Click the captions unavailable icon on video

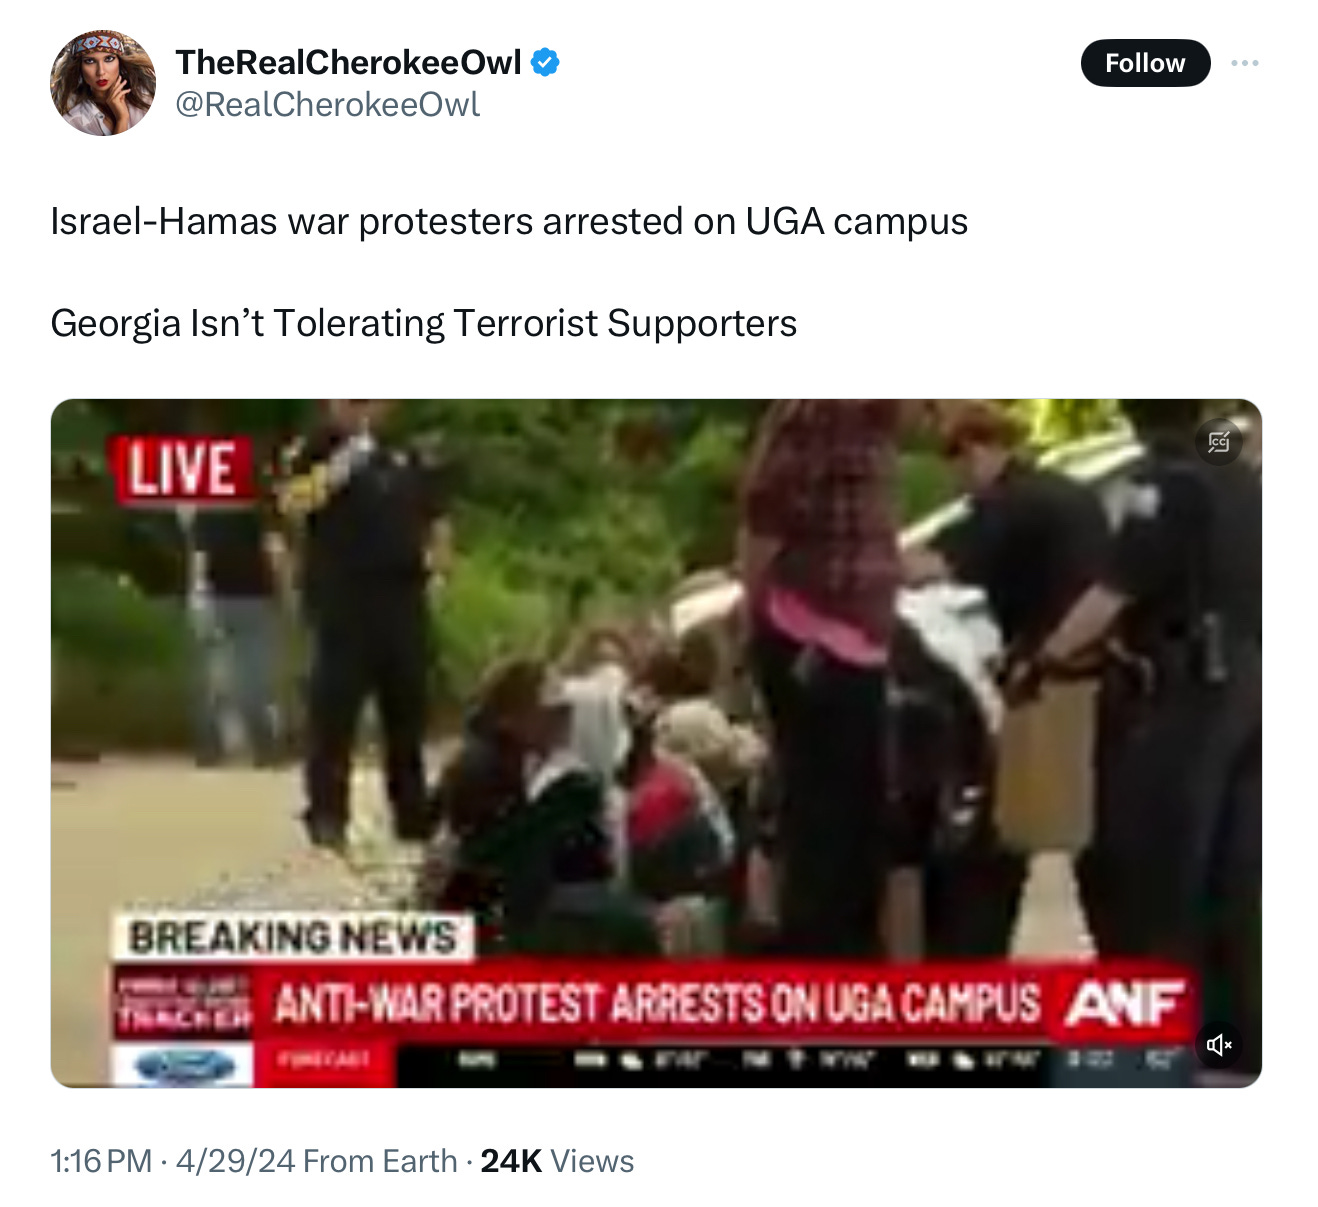click(1218, 442)
